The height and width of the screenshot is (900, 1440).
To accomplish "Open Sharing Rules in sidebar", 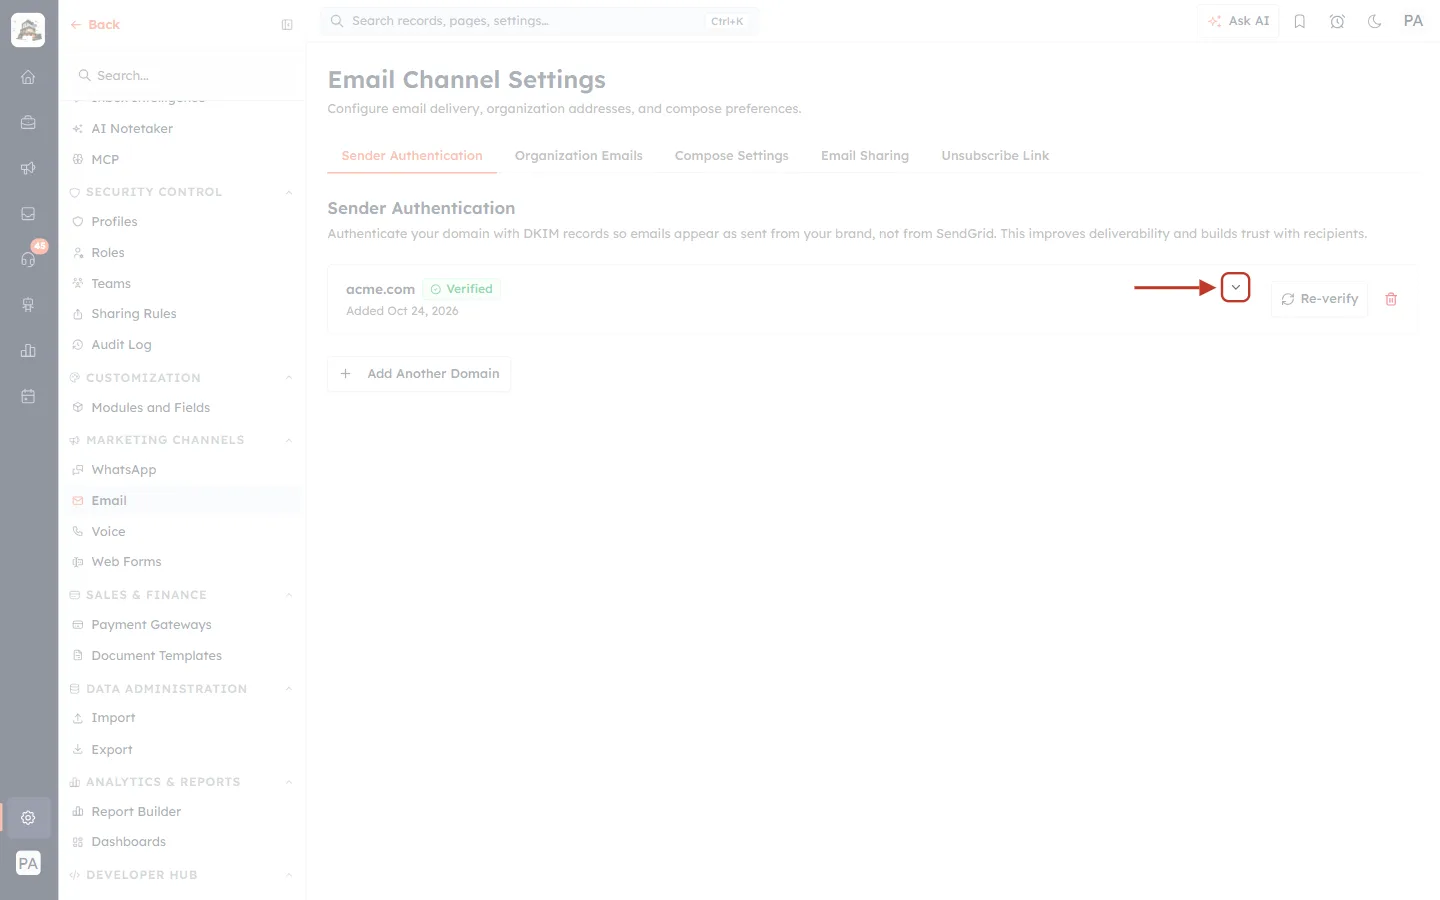I will (x=133, y=314).
